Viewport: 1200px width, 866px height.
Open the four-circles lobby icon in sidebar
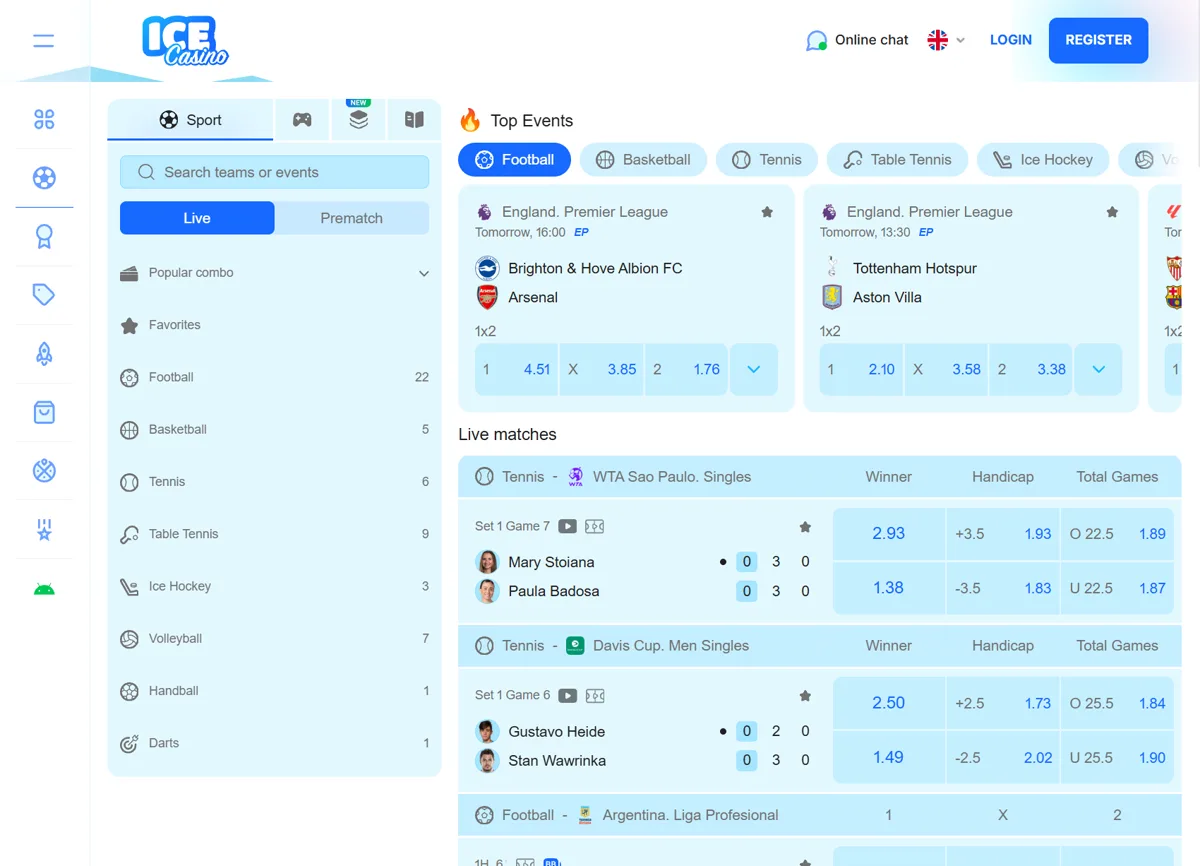(x=44, y=120)
